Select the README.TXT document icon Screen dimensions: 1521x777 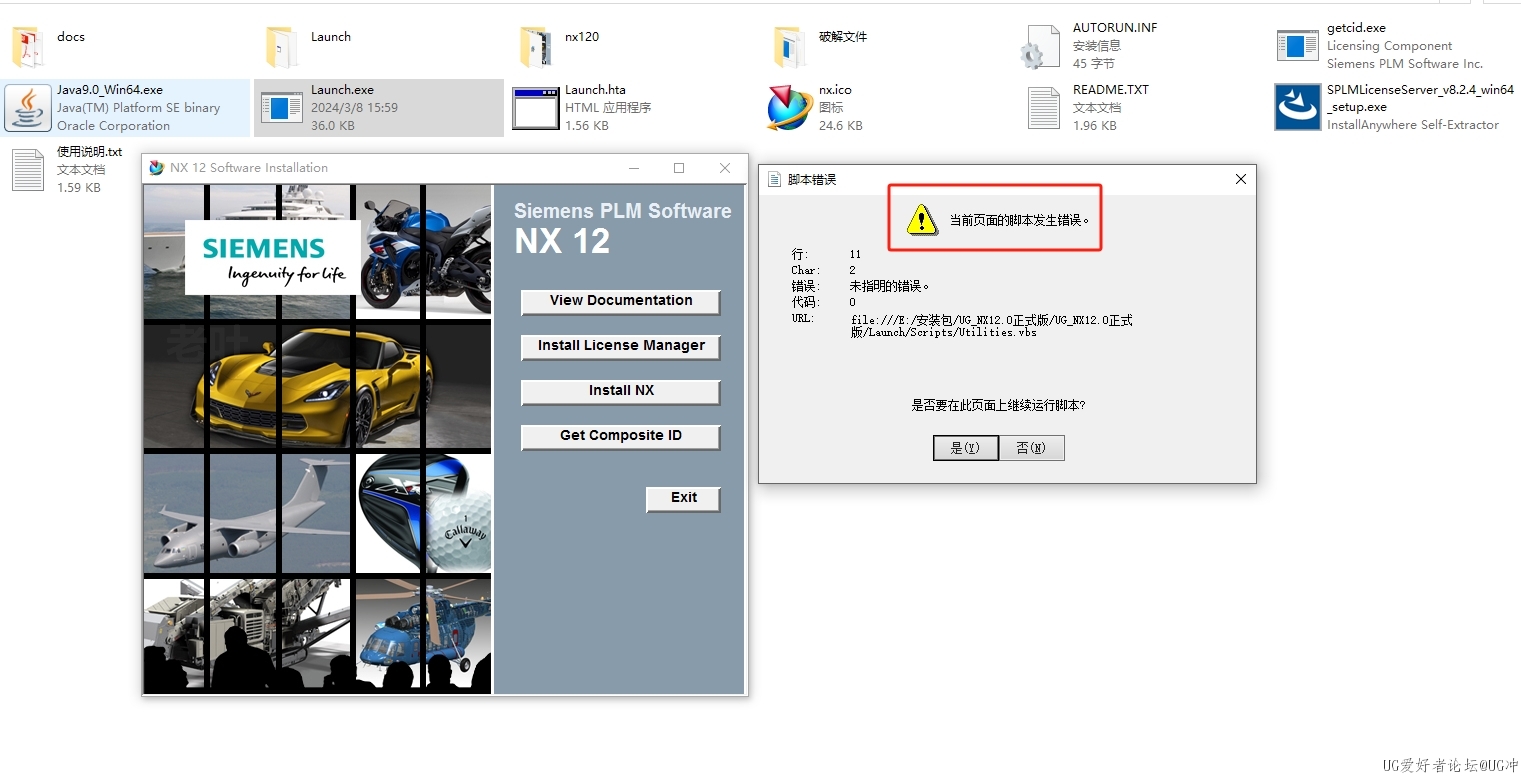pyautogui.click(x=1043, y=108)
